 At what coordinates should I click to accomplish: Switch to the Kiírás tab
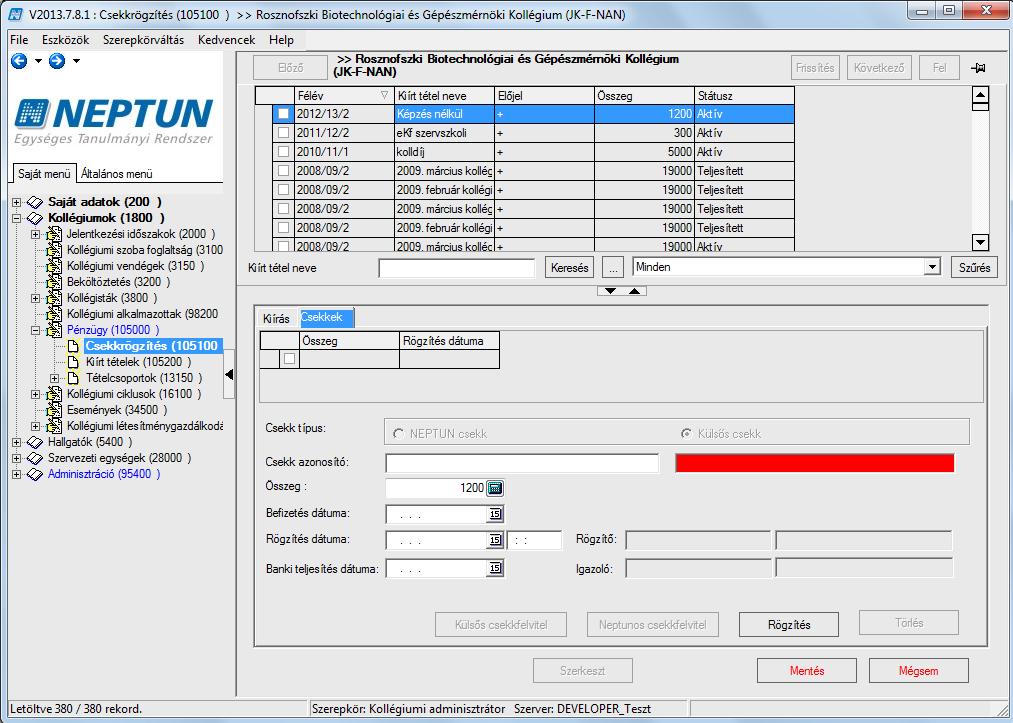277,319
